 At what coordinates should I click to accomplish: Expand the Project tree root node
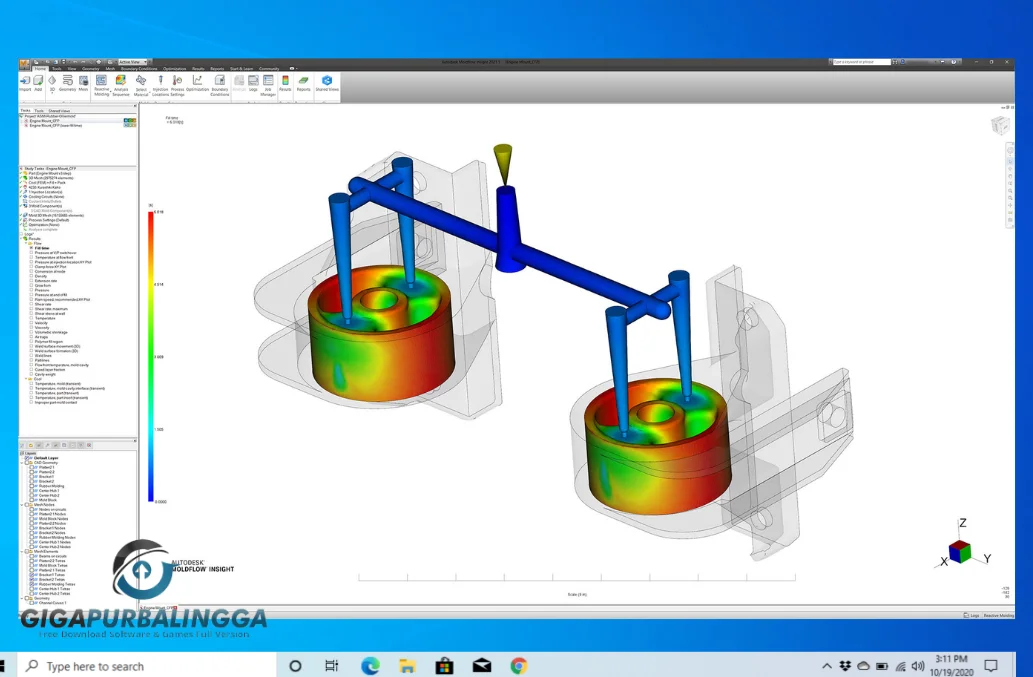(x=20, y=116)
